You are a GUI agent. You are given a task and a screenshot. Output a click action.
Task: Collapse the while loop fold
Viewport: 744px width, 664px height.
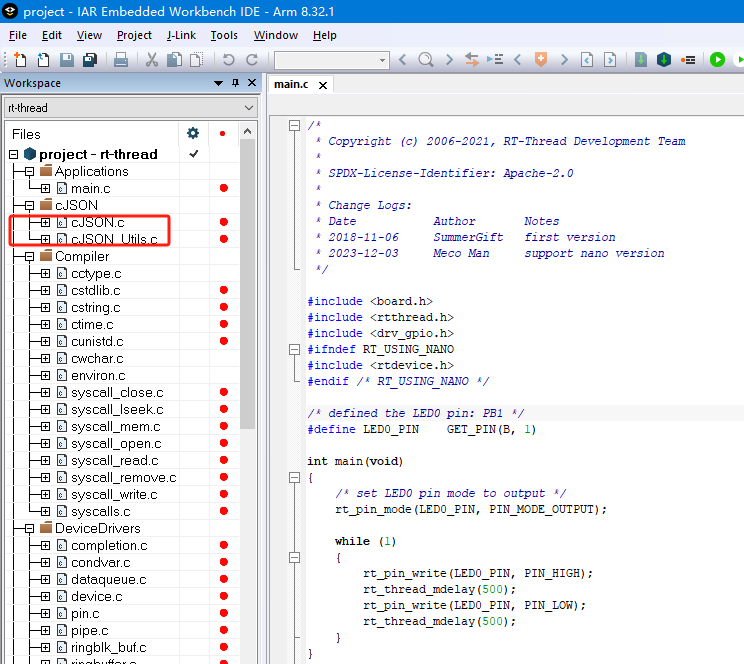[x=295, y=557]
